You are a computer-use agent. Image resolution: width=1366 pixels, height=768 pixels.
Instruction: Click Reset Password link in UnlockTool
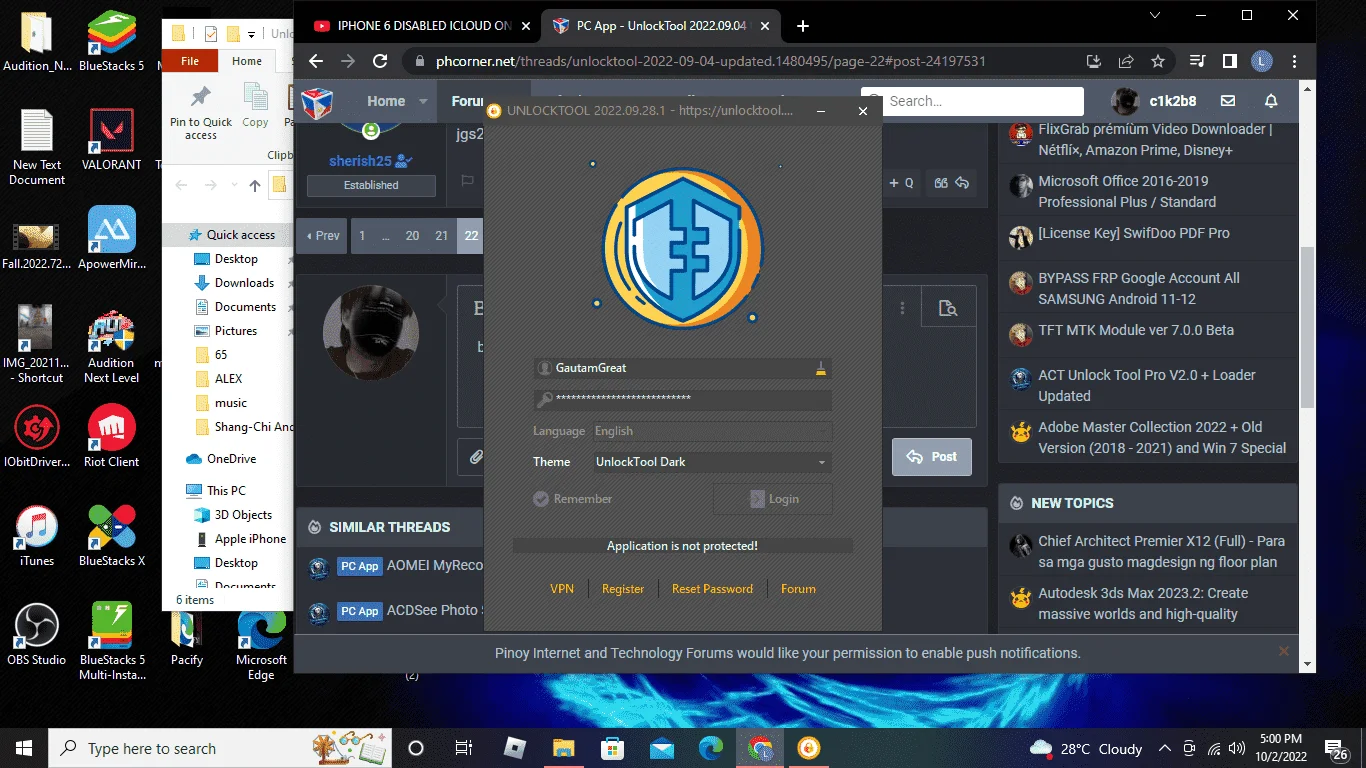click(x=712, y=589)
